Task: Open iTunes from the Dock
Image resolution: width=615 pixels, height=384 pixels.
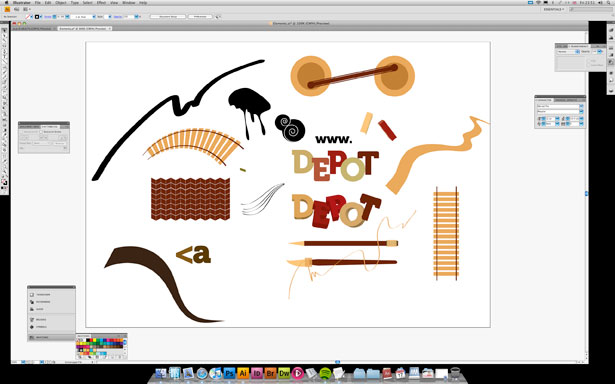Action: coord(216,373)
